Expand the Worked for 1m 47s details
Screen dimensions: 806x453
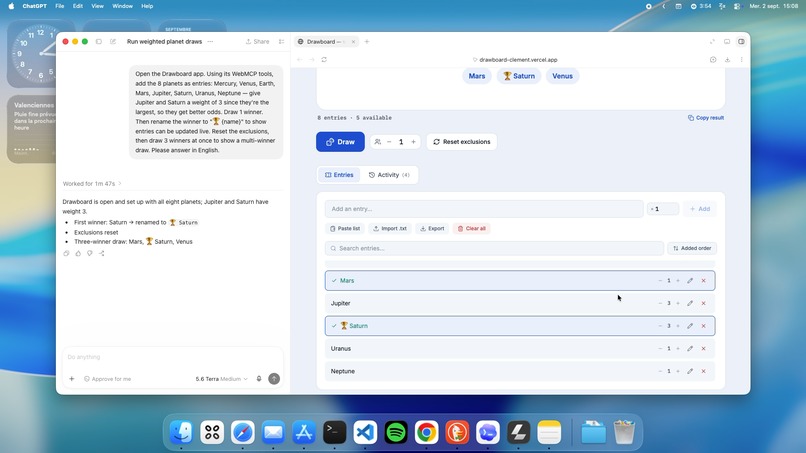92,184
